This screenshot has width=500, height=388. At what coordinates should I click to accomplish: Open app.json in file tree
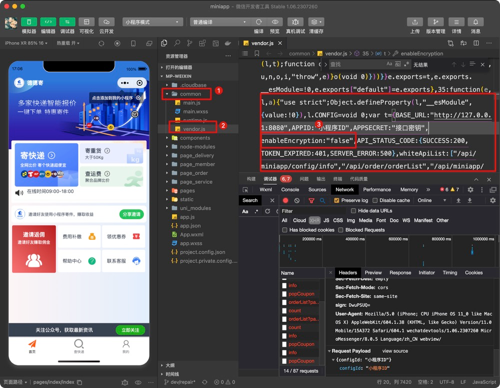[x=190, y=226]
